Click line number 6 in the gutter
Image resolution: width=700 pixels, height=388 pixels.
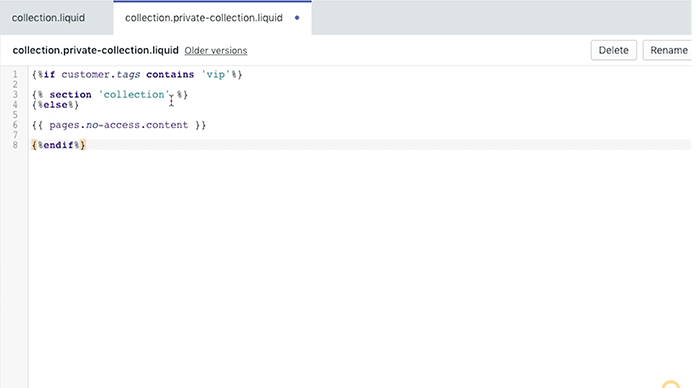click(x=15, y=125)
